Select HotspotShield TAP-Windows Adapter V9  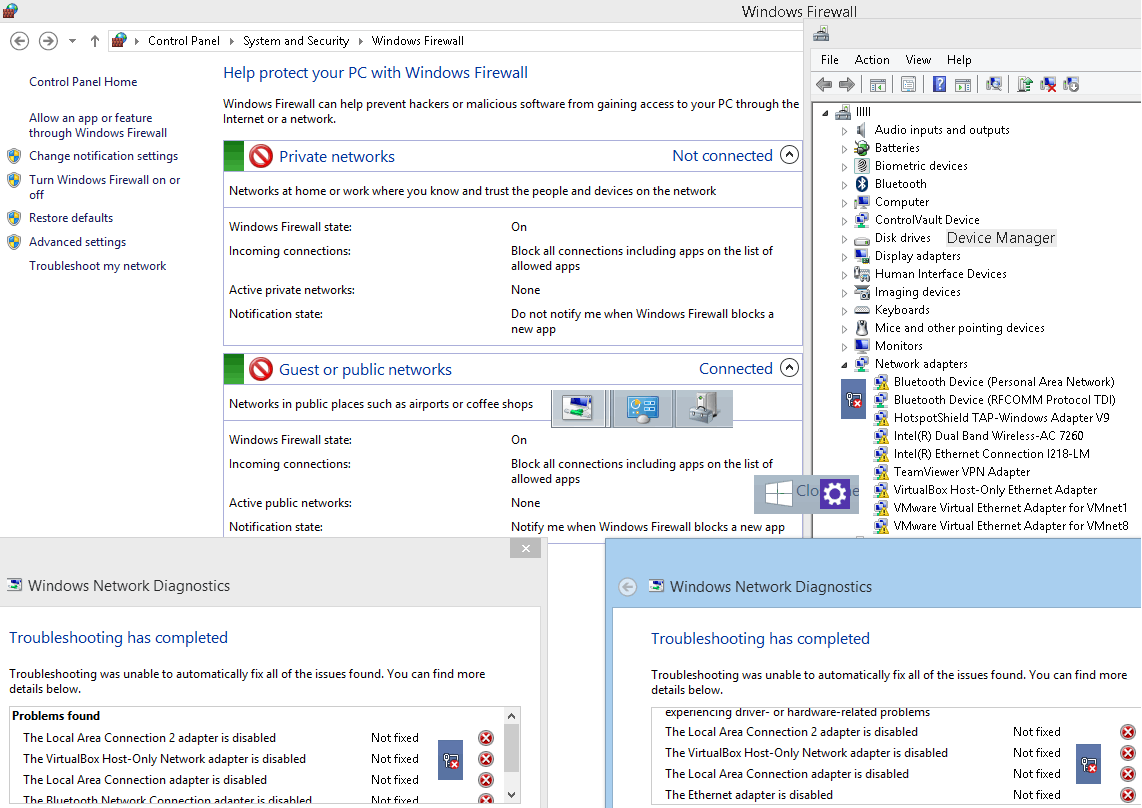click(x=1001, y=418)
